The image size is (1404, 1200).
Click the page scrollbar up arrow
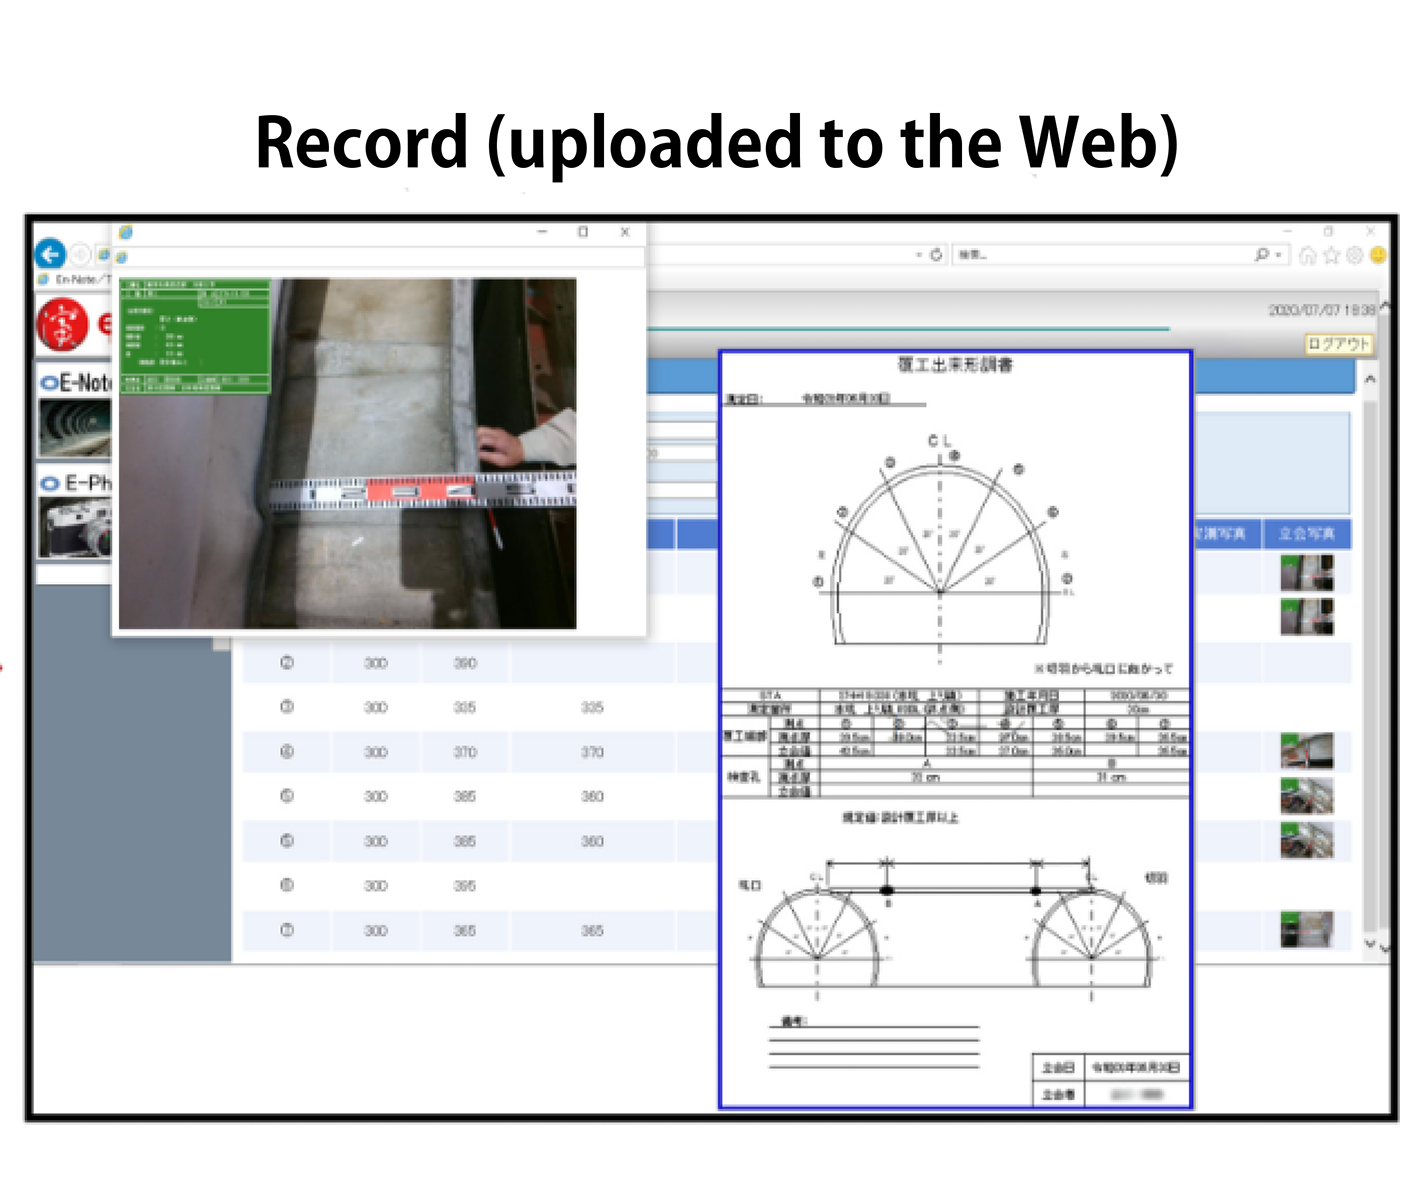1369,380
